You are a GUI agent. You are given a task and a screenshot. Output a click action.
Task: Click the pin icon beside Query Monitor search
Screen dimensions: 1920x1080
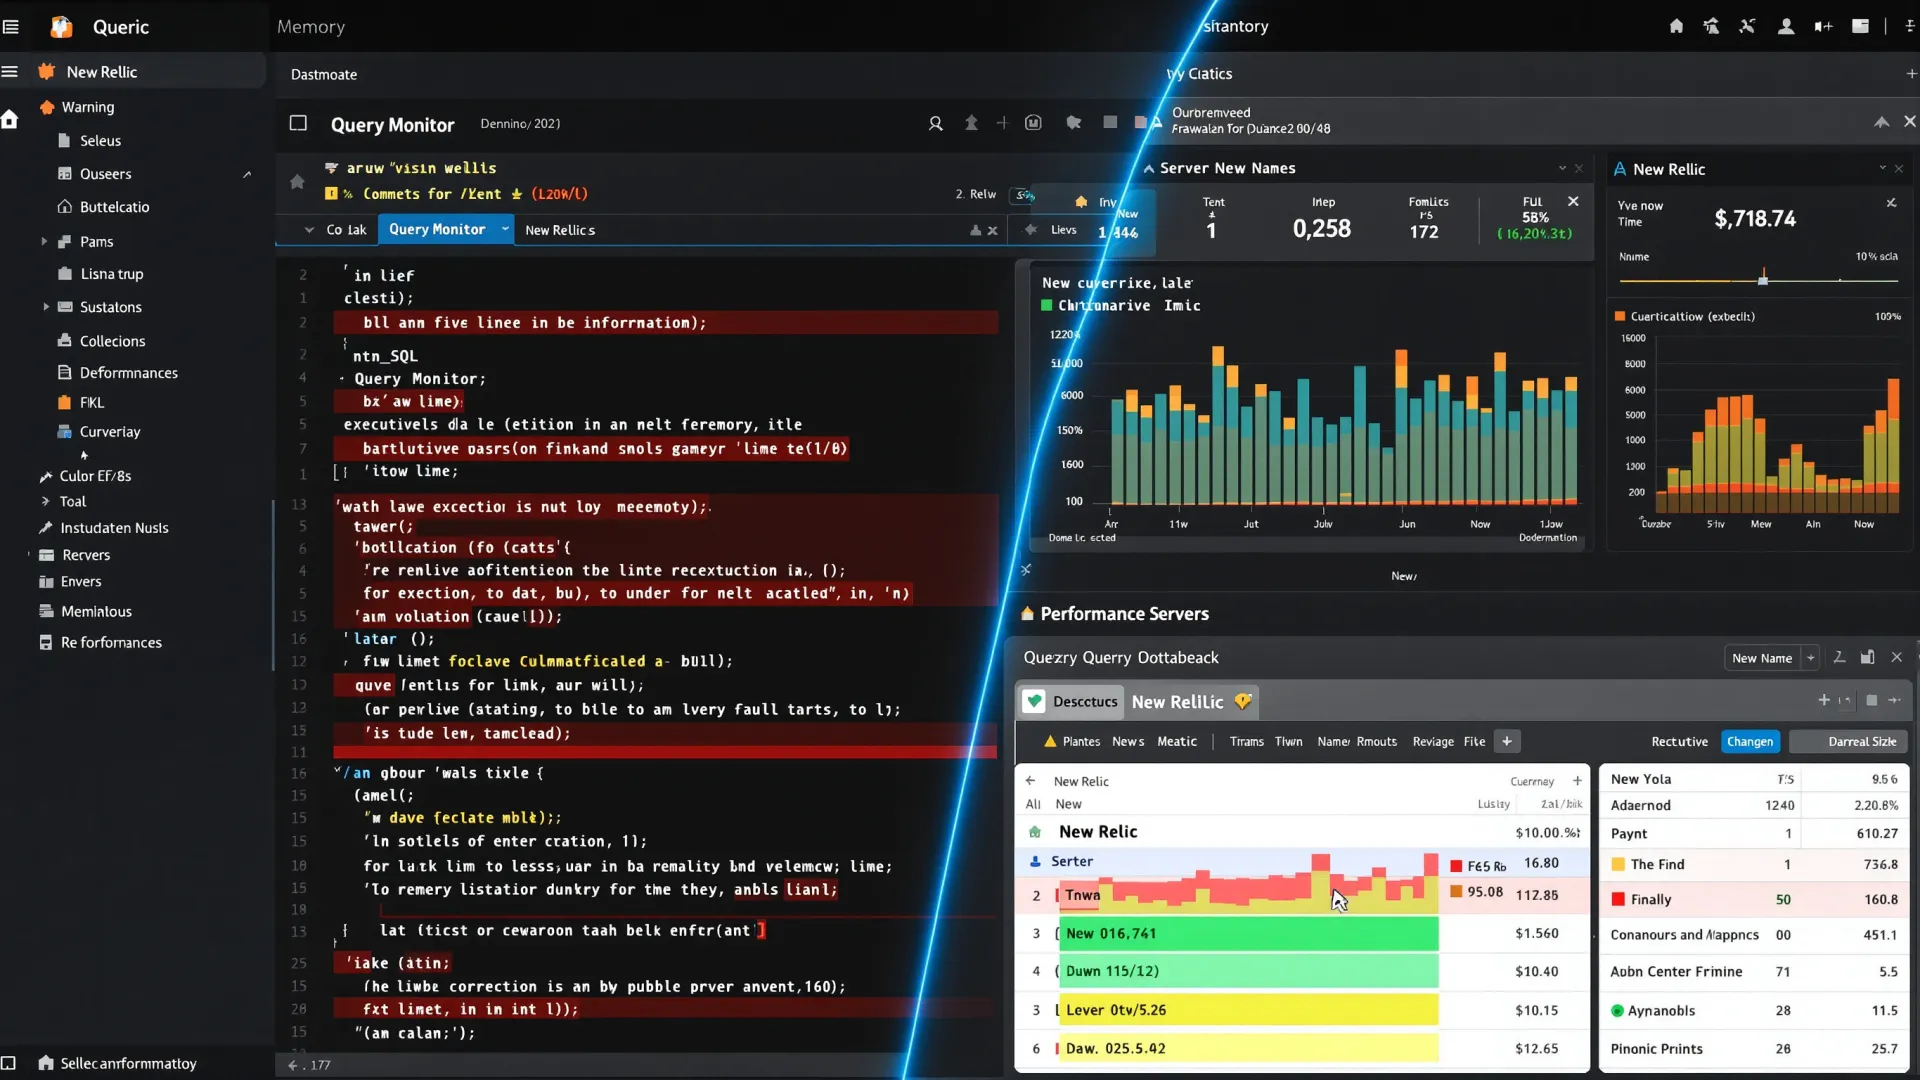[971, 123]
